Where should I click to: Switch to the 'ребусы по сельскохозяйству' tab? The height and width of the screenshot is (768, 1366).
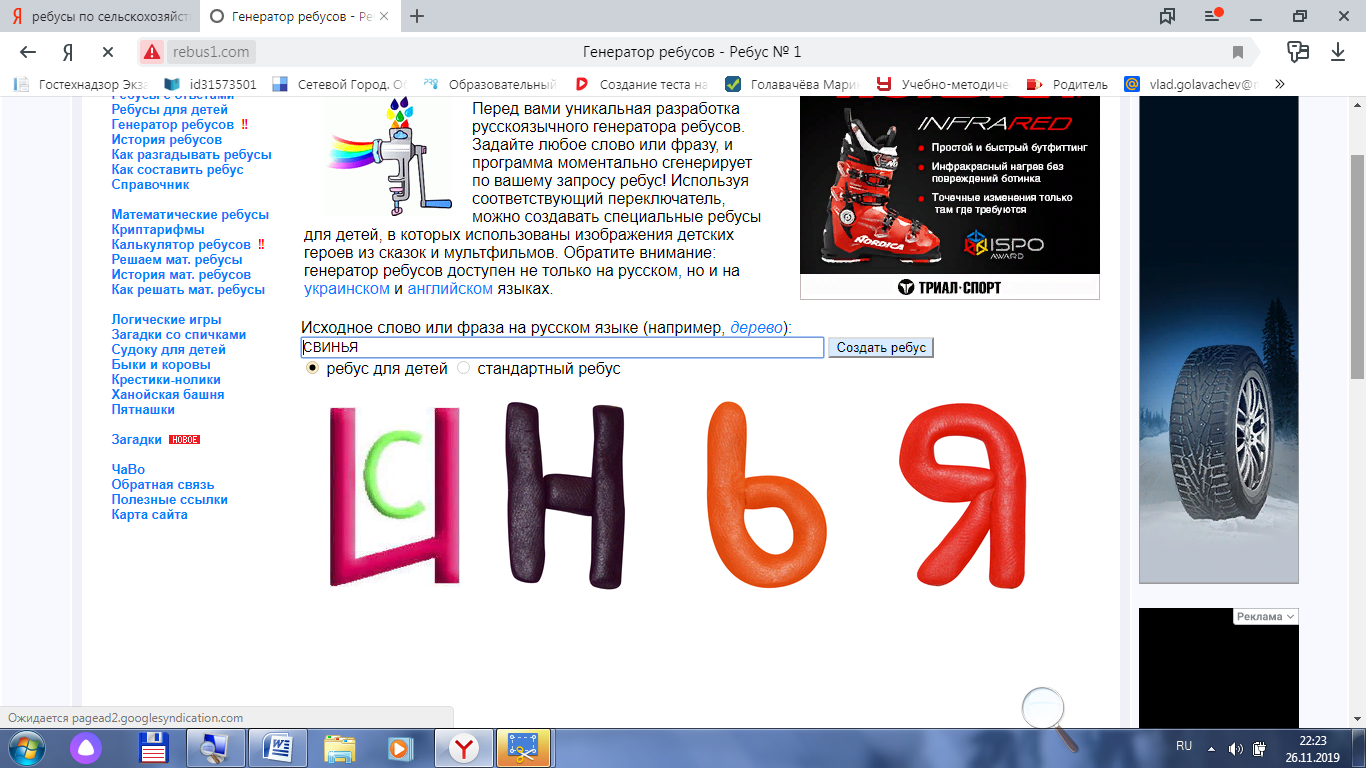[x=100, y=17]
